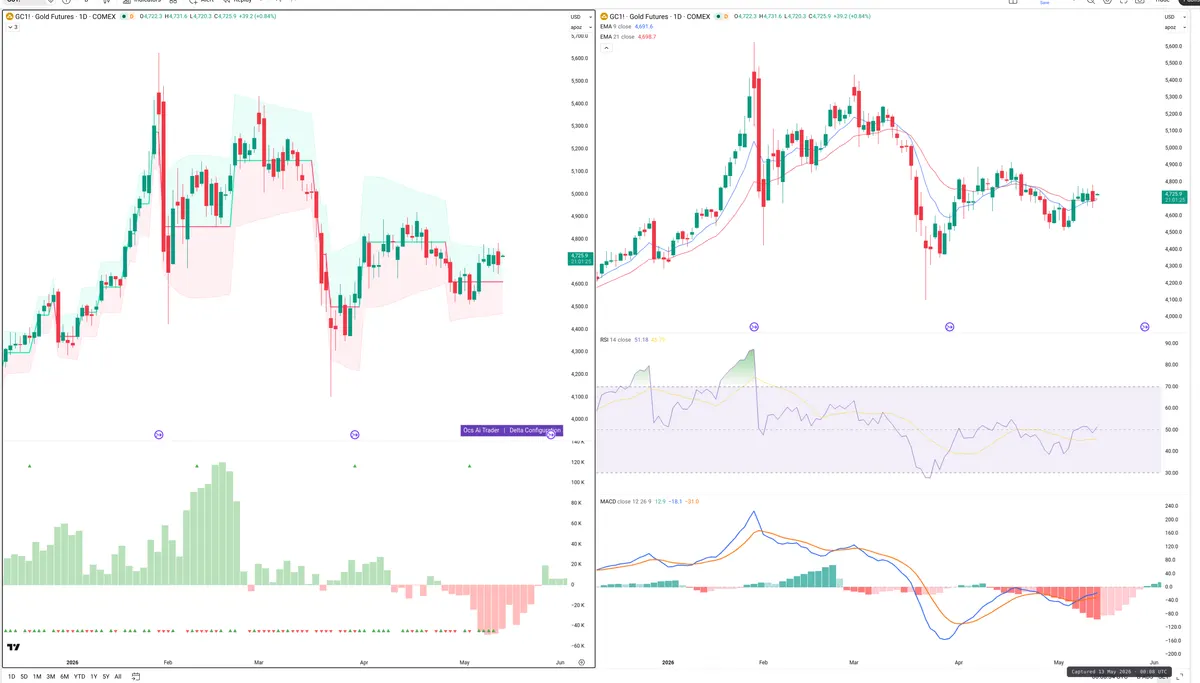1200x683 pixels.
Task: Click the event marker near February in right chart
Action: pos(754,327)
